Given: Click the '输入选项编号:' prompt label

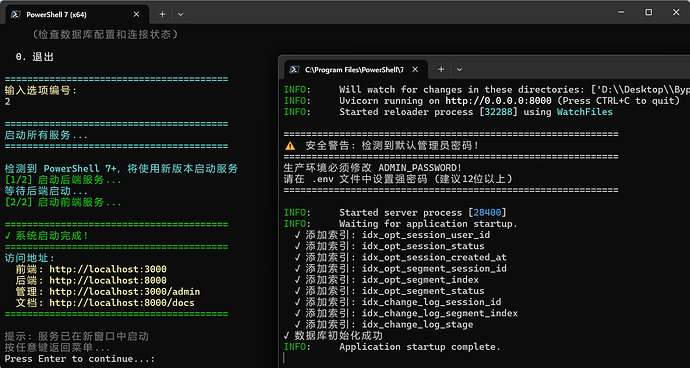Looking at the screenshot, I should tap(41, 91).
